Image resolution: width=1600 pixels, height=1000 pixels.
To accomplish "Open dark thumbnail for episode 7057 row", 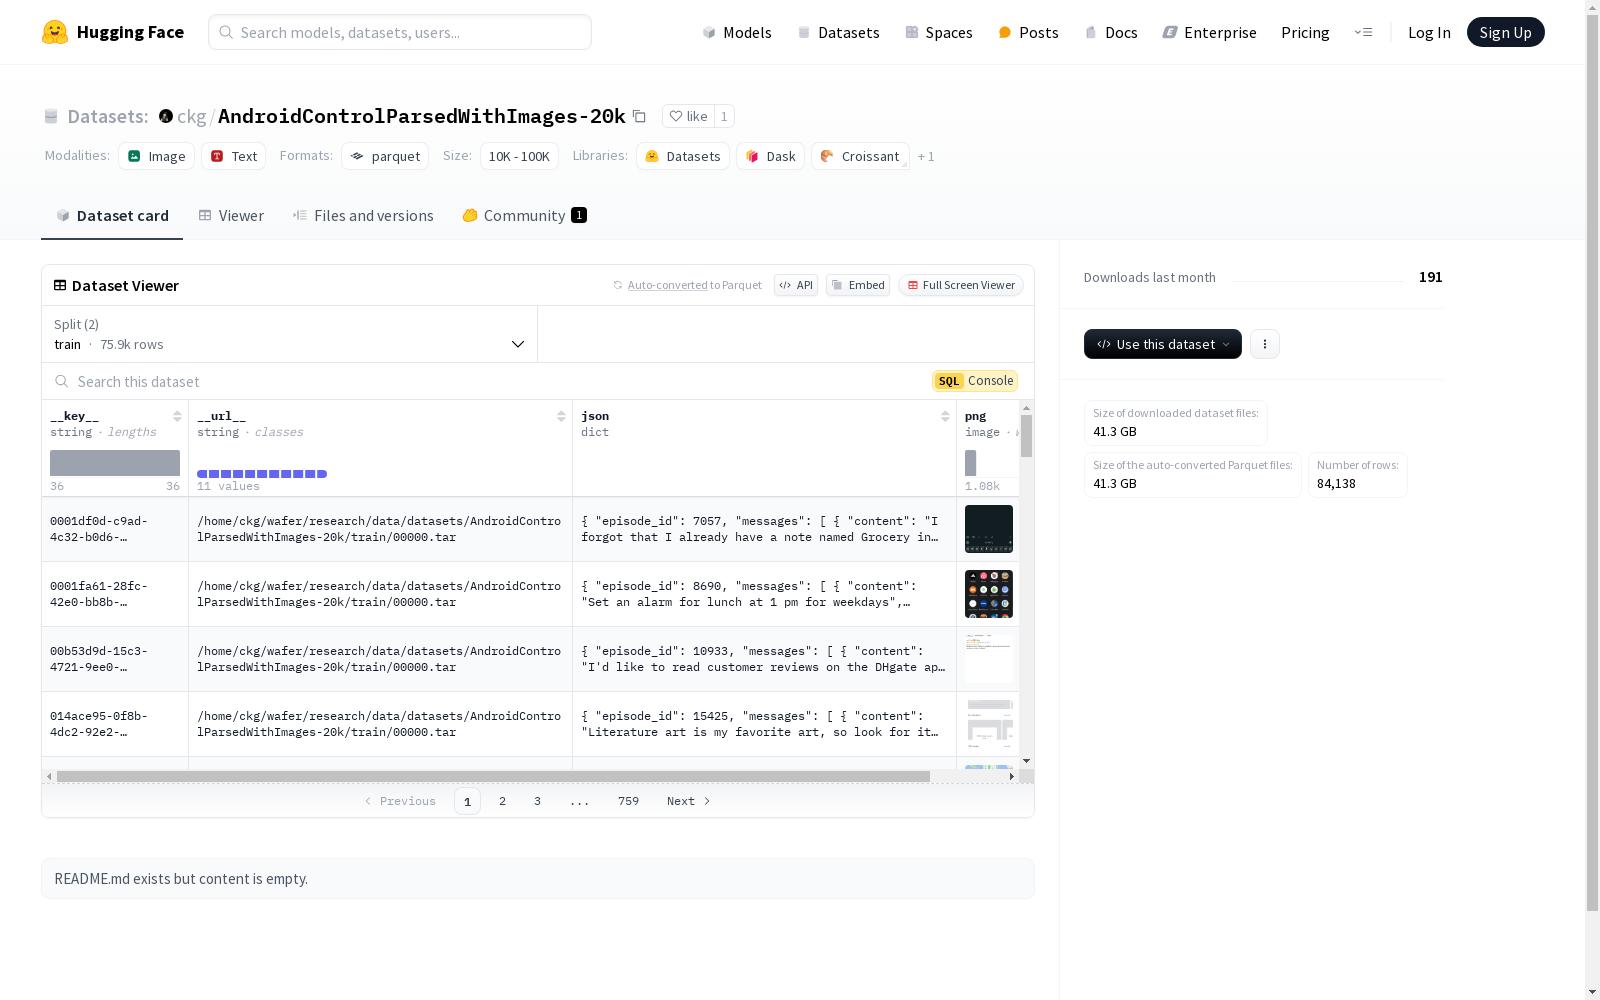I will (989, 529).
